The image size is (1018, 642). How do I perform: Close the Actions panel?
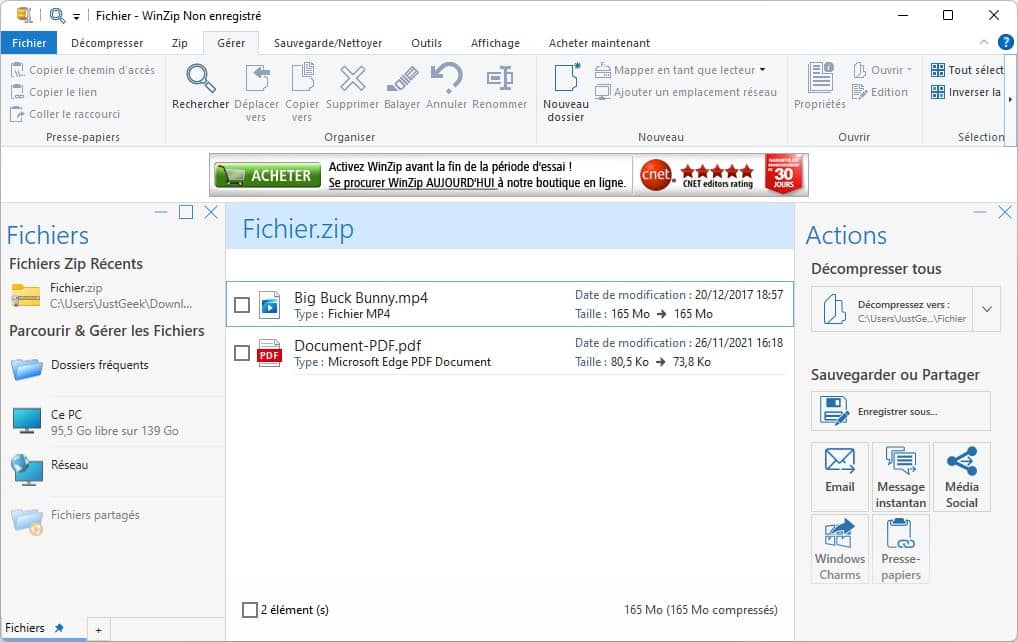(1005, 212)
